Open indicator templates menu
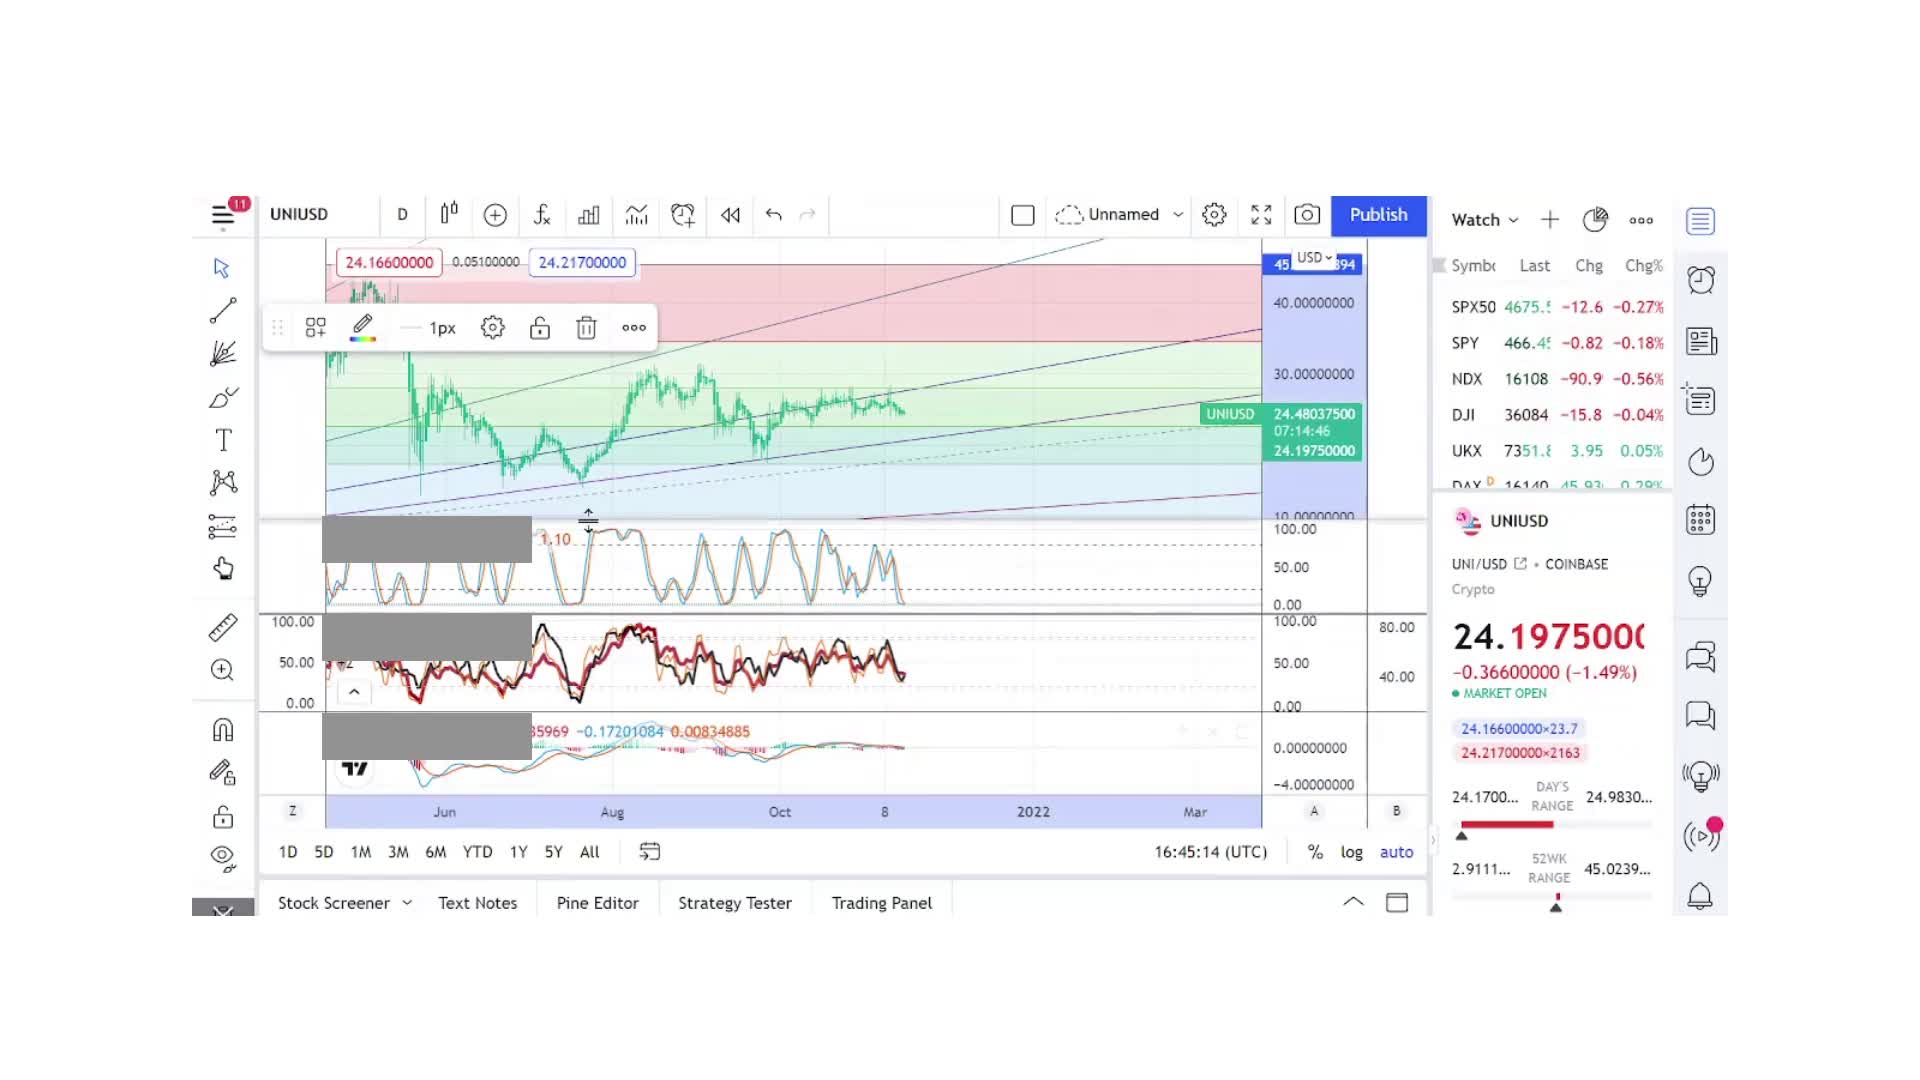This screenshot has height=1080, width=1920. pos(636,215)
